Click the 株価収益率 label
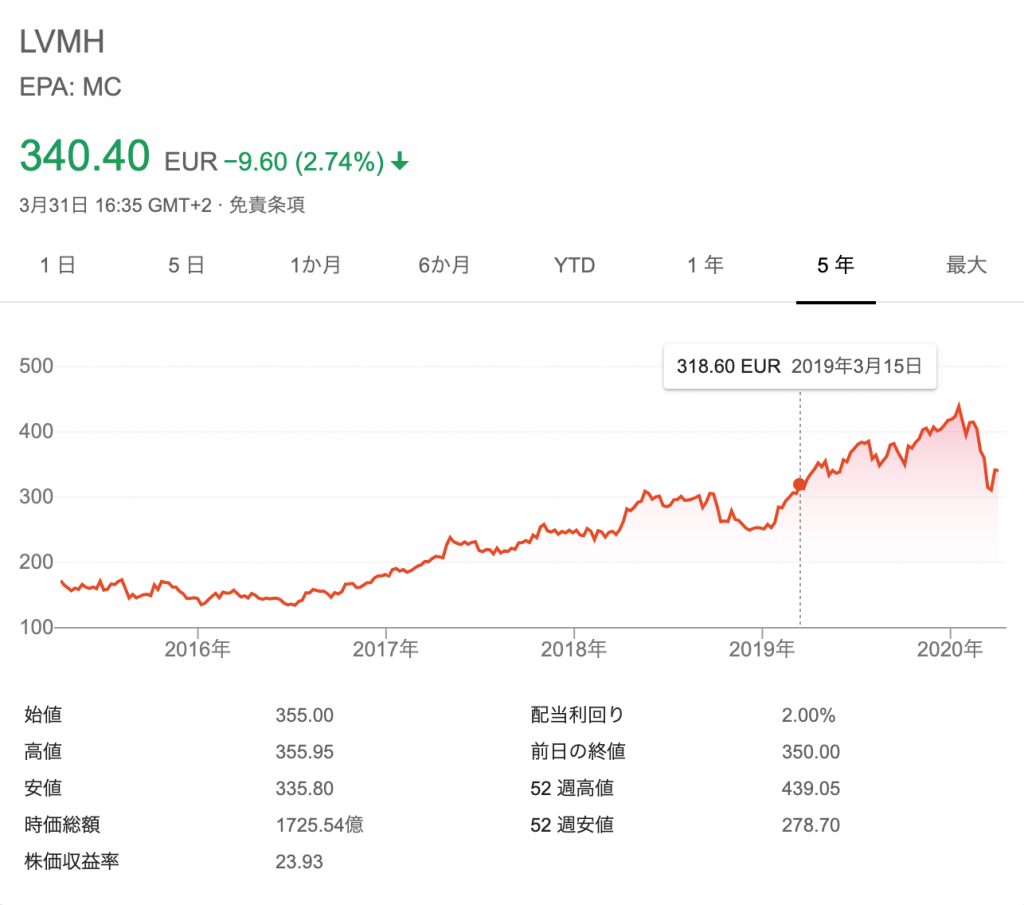 [x=72, y=861]
